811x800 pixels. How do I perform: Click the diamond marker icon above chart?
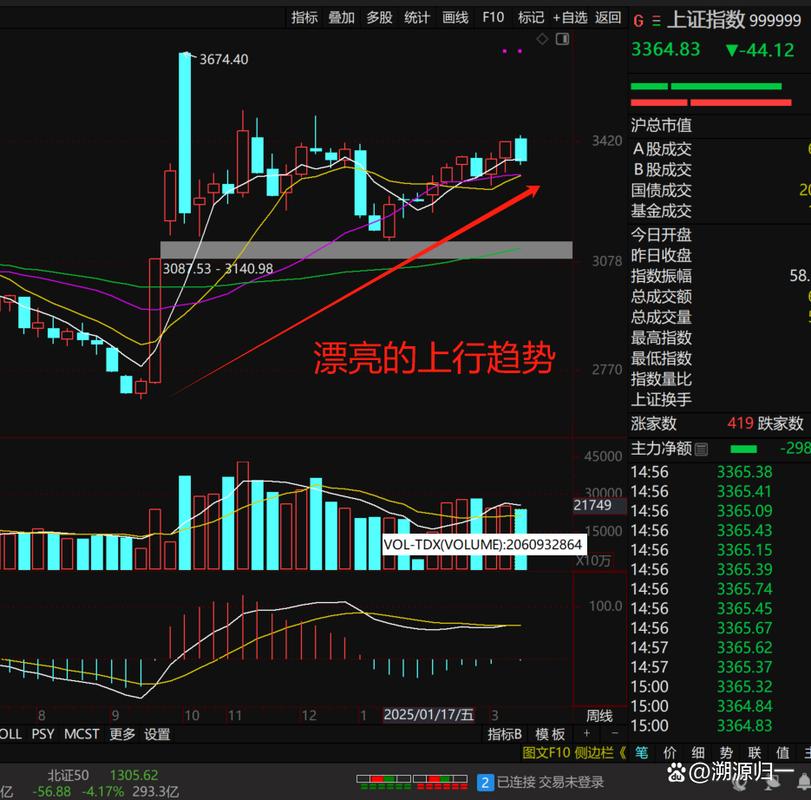[x=543, y=39]
